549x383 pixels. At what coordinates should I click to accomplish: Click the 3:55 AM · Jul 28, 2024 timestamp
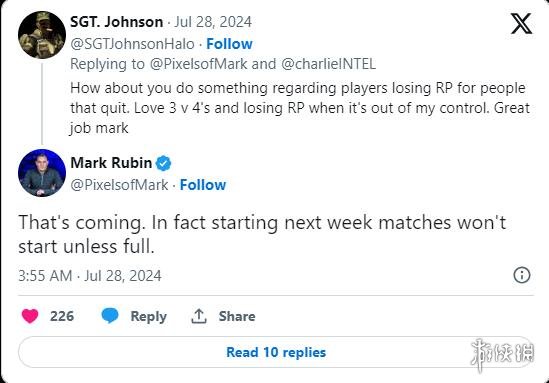click(90, 276)
